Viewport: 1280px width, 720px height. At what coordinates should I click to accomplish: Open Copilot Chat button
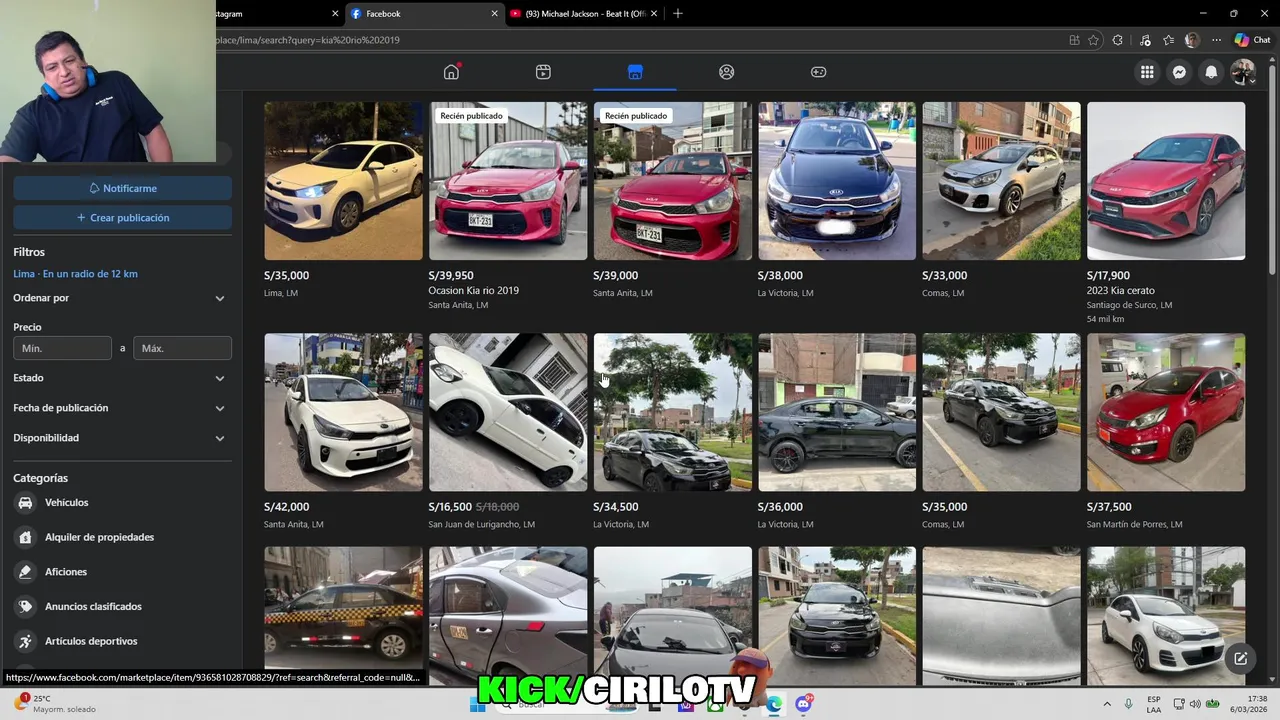tap(1252, 40)
